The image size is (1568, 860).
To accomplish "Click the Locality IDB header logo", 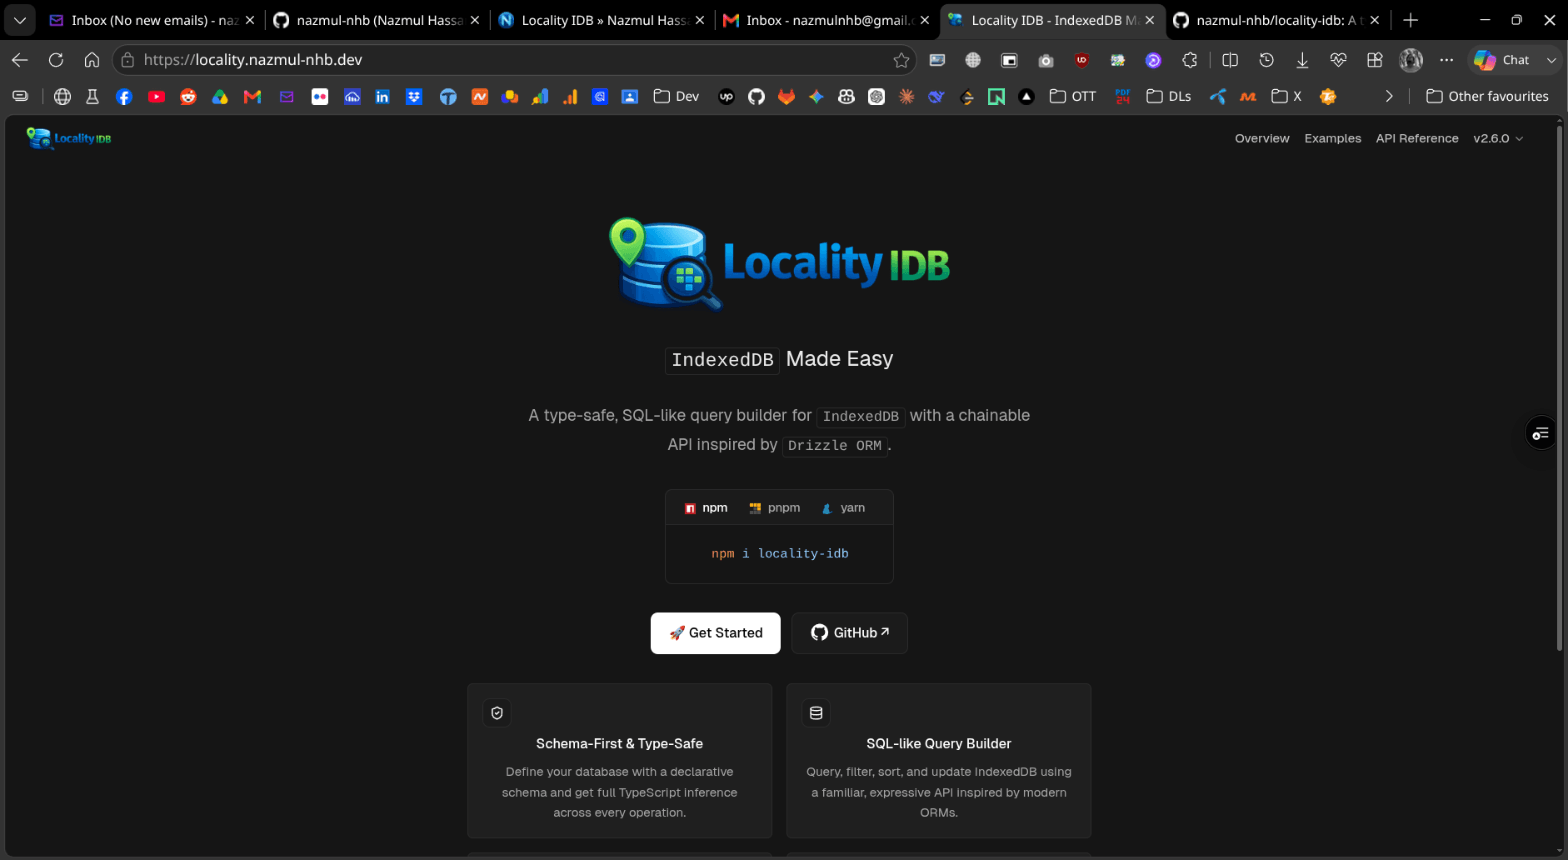I will pyautogui.click(x=69, y=138).
